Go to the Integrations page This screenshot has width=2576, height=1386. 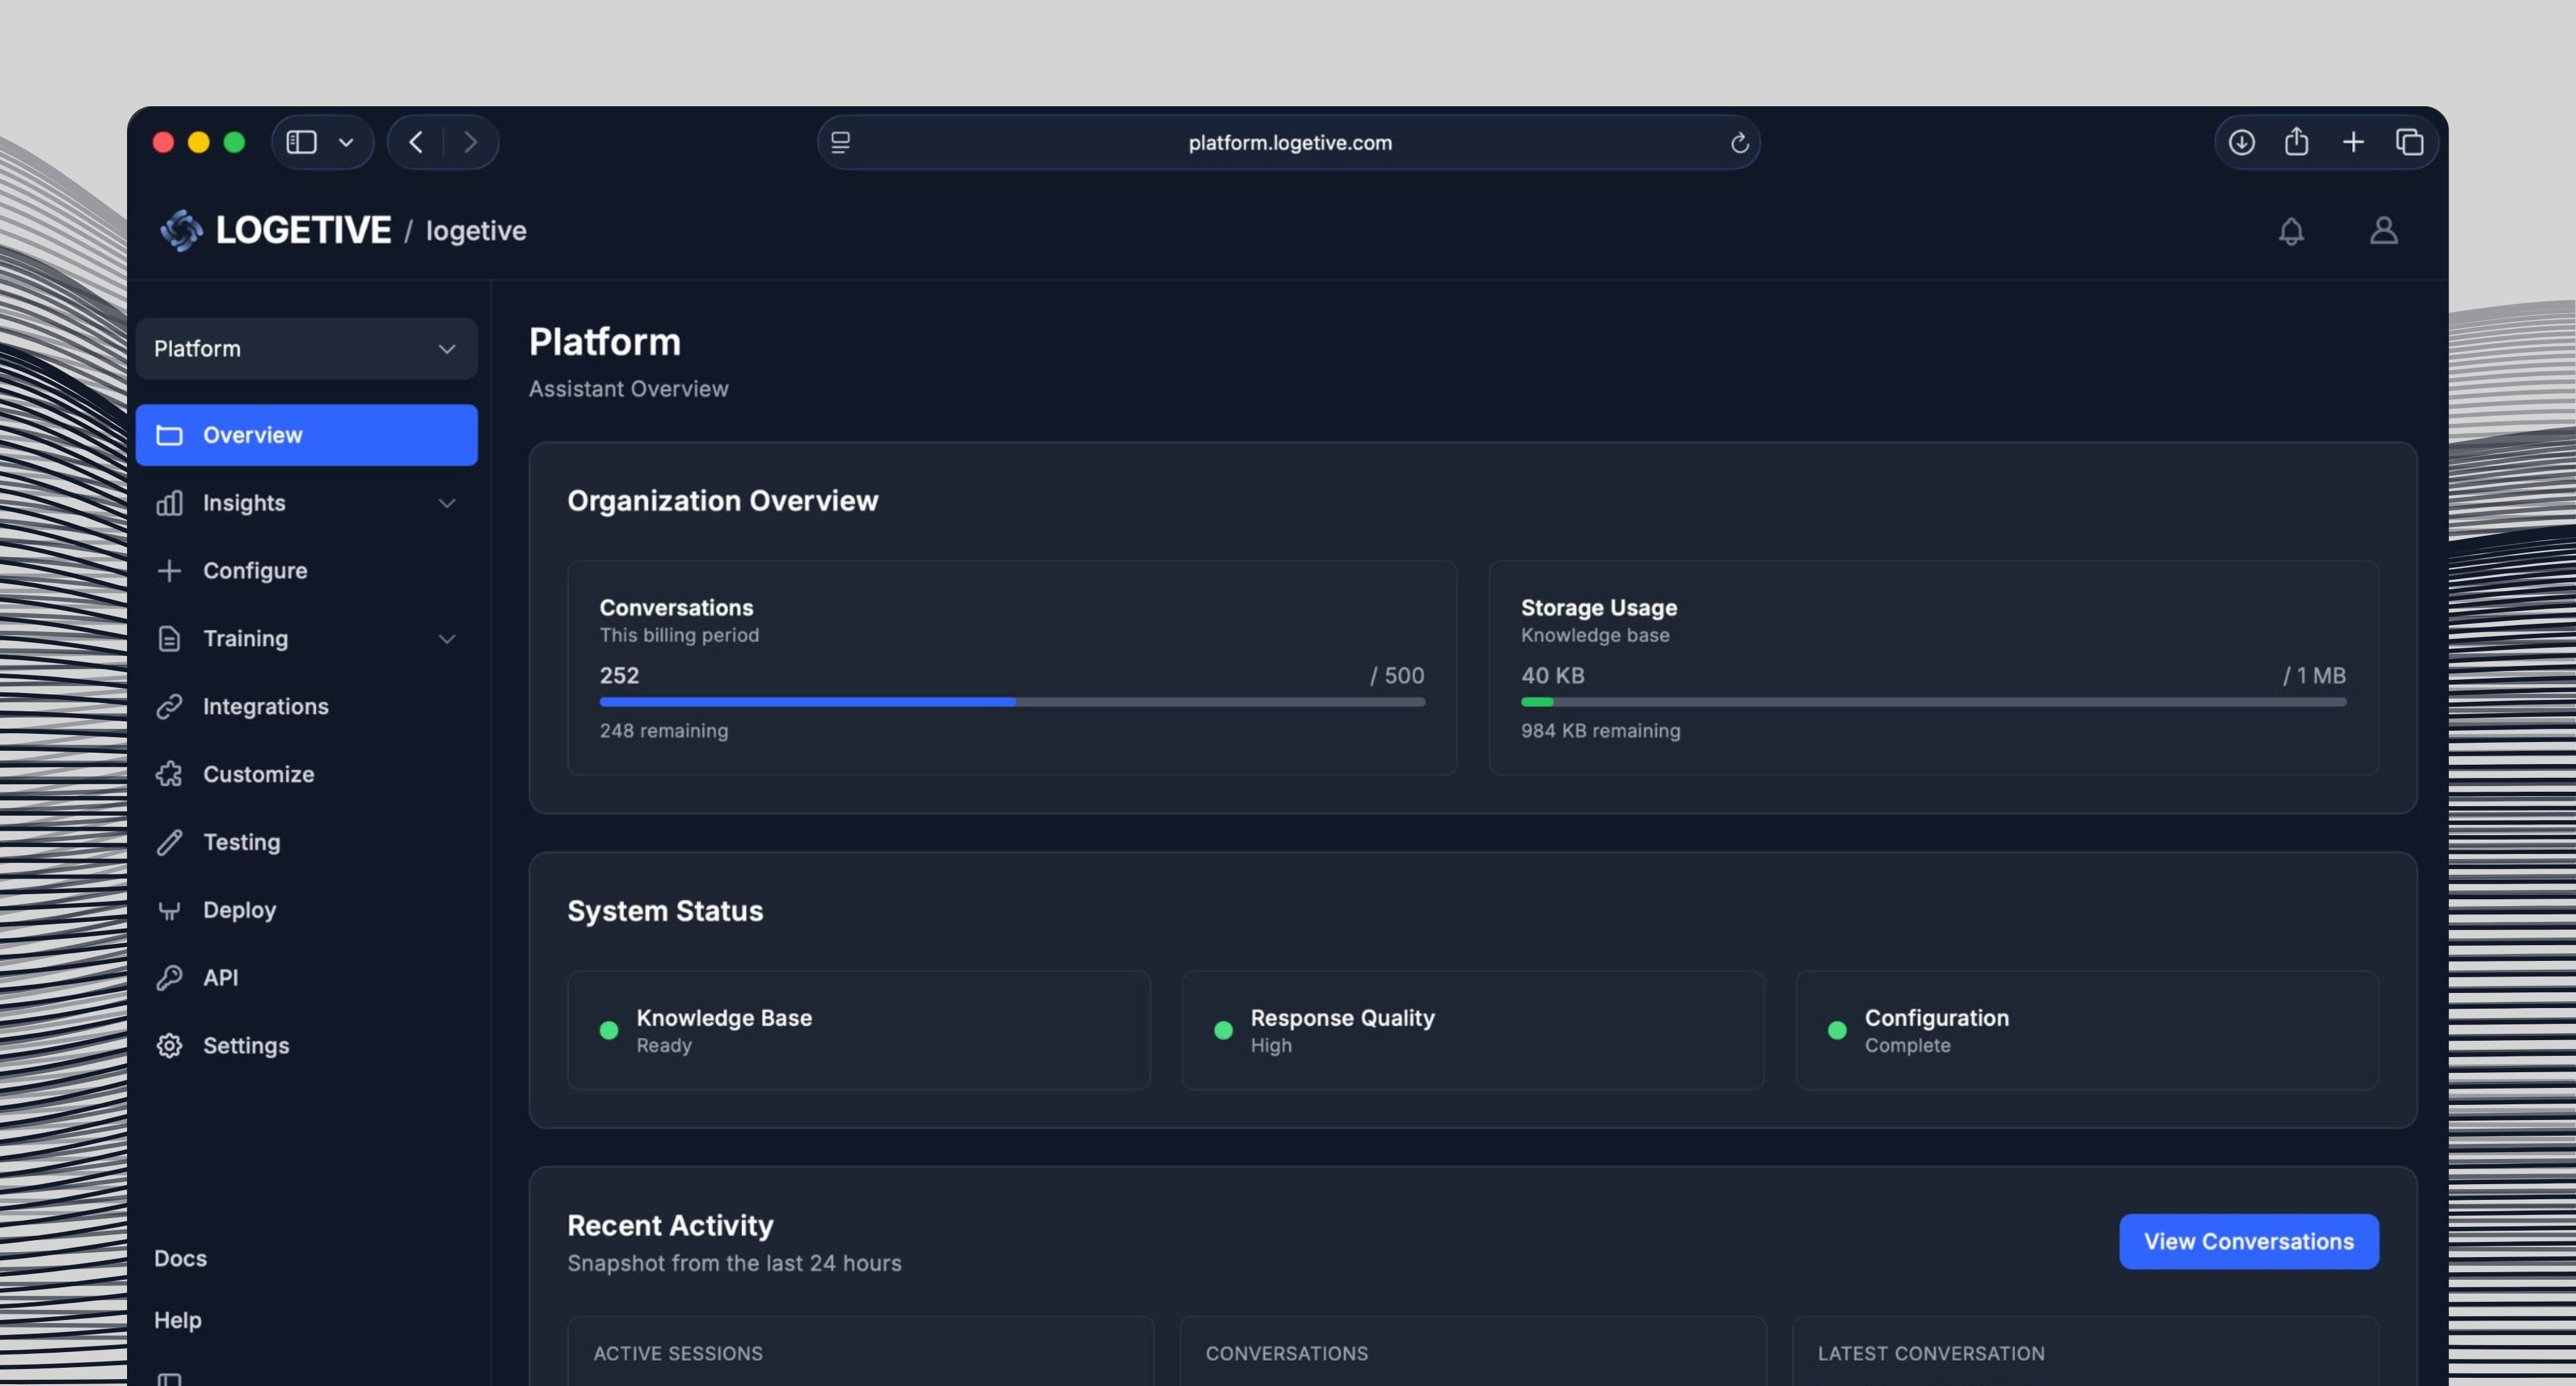[x=265, y=707]
